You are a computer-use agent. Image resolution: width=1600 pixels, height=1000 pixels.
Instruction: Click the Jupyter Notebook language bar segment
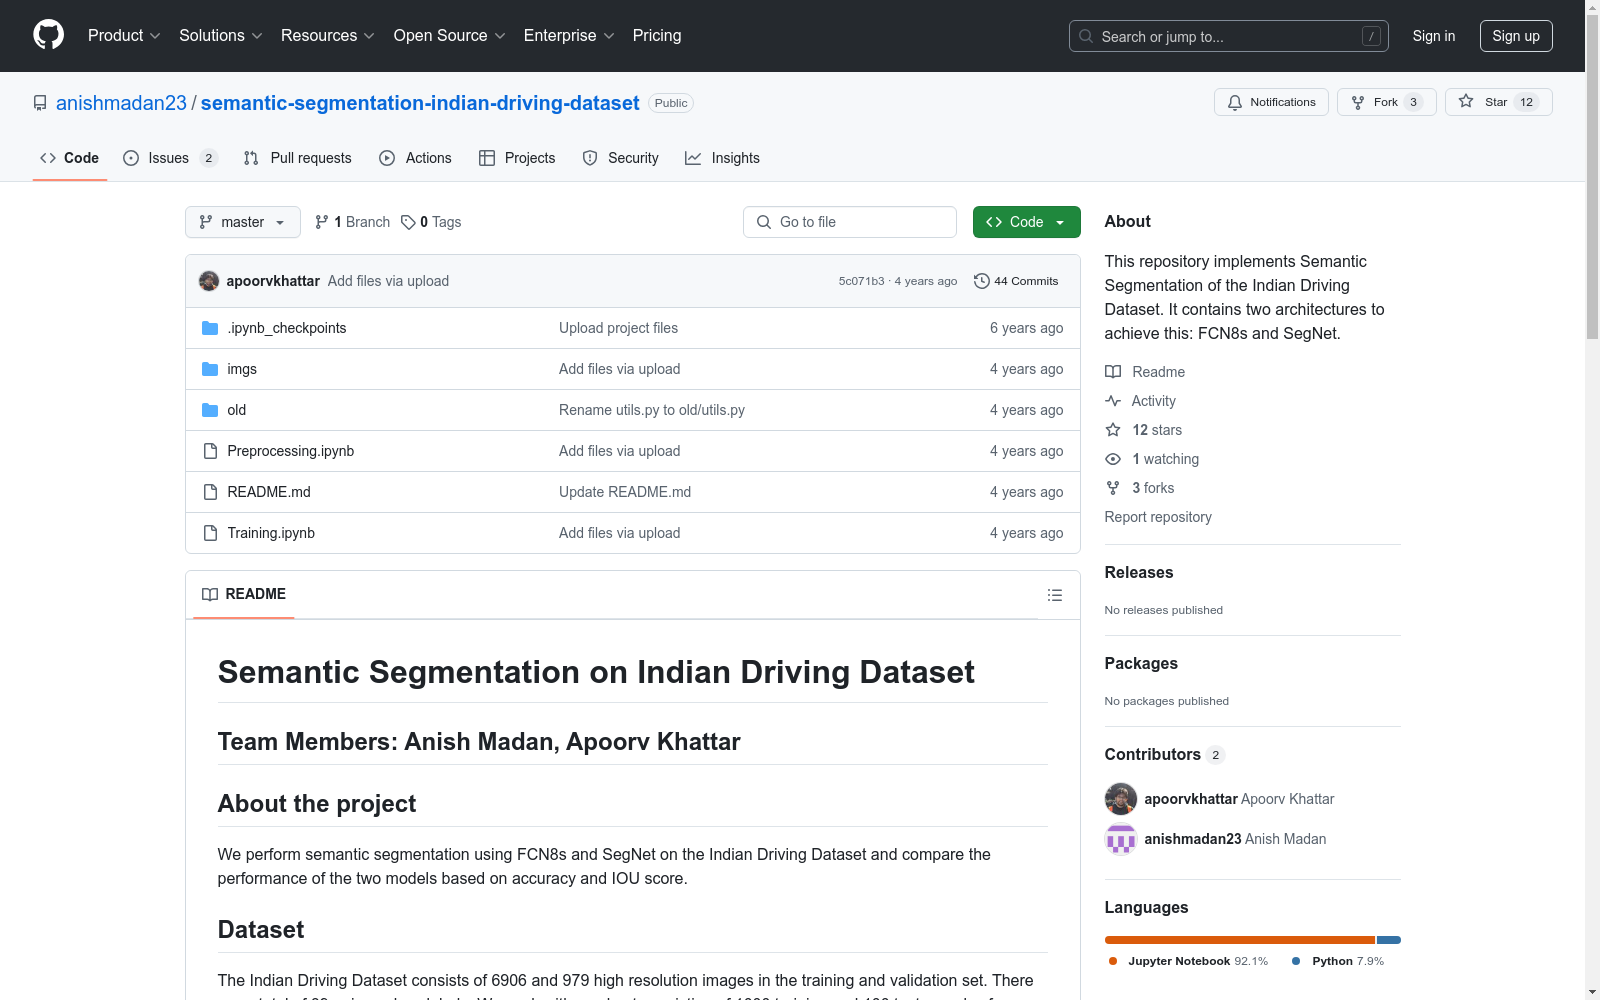click(x=1240, y=940)
